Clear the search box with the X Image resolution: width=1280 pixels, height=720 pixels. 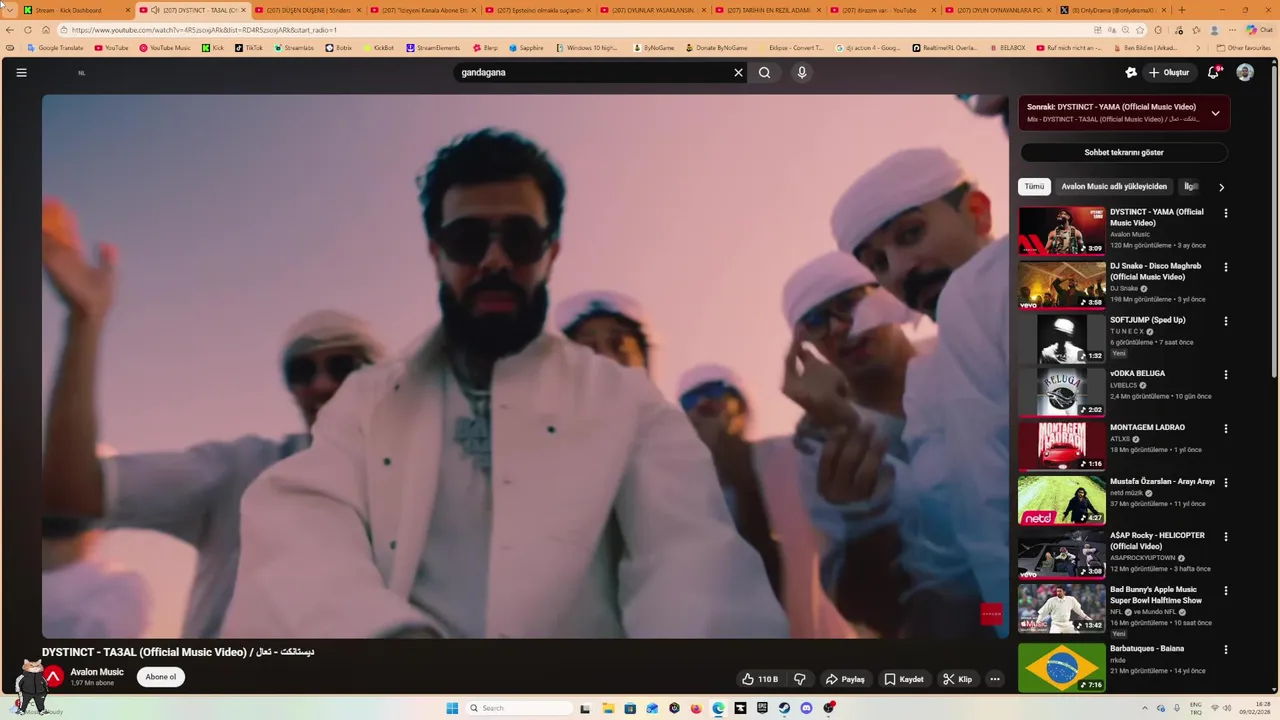(739, 72)
